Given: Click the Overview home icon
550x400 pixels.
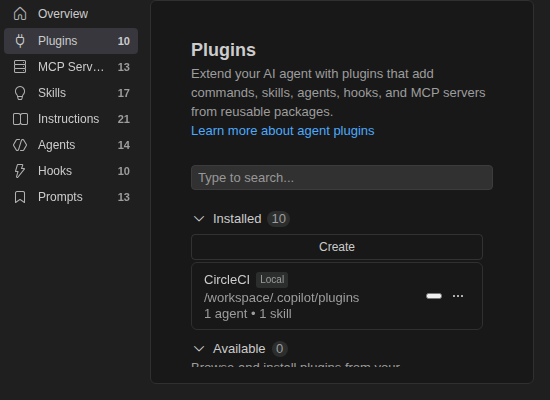Looking at the screenshot, I should [x=20, y=14].
